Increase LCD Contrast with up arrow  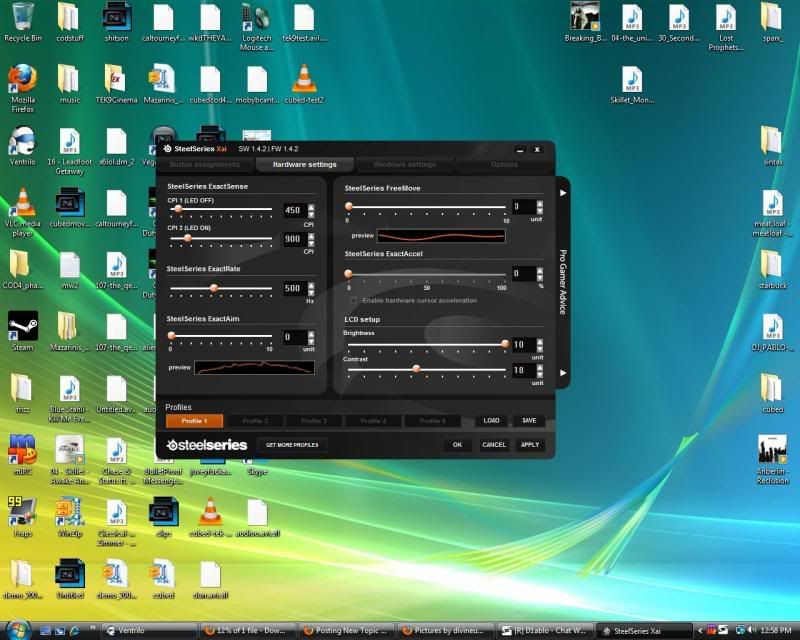click(540, 367)
